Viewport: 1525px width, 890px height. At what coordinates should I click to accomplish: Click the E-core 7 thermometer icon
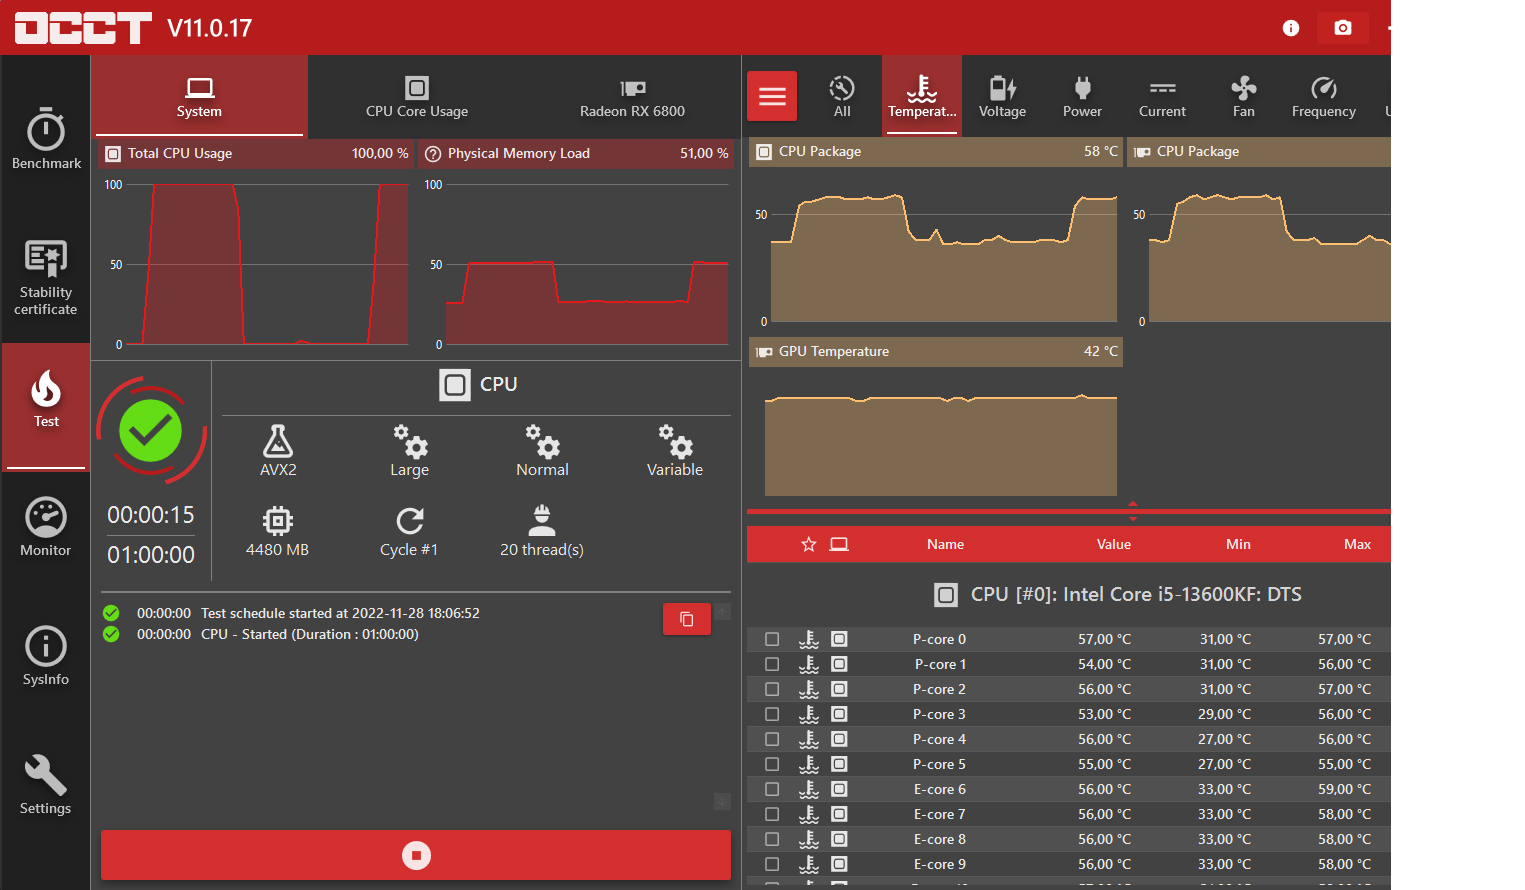click(x=809, y=814)
